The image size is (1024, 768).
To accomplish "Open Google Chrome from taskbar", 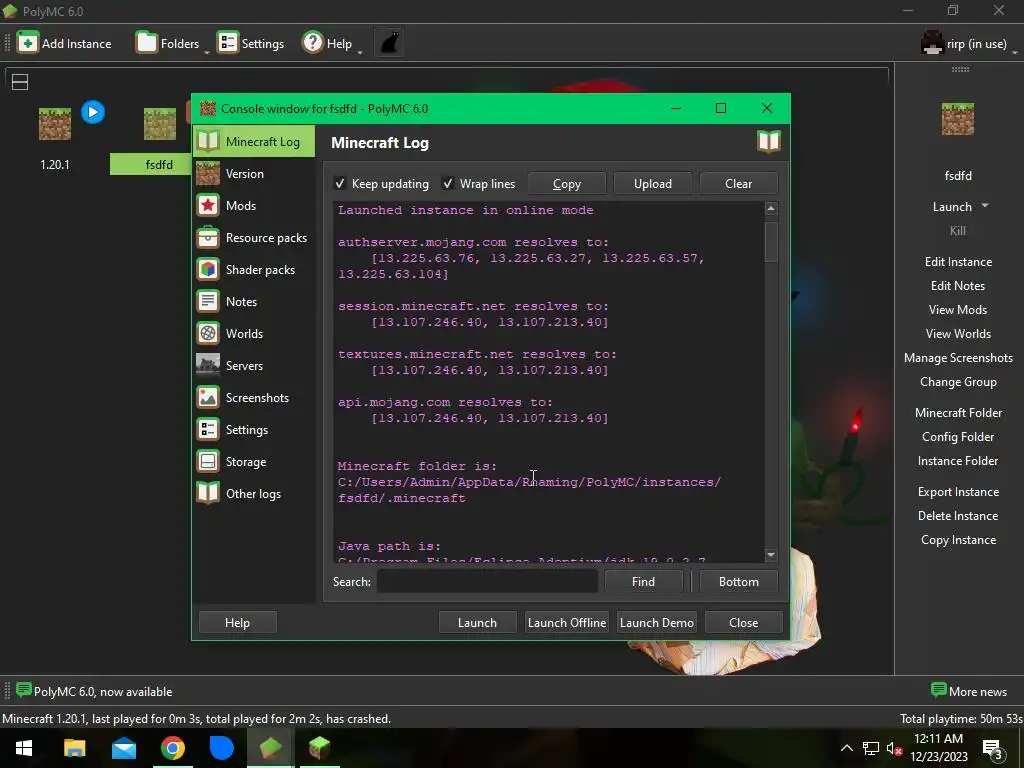I will (x=172, y=748).
